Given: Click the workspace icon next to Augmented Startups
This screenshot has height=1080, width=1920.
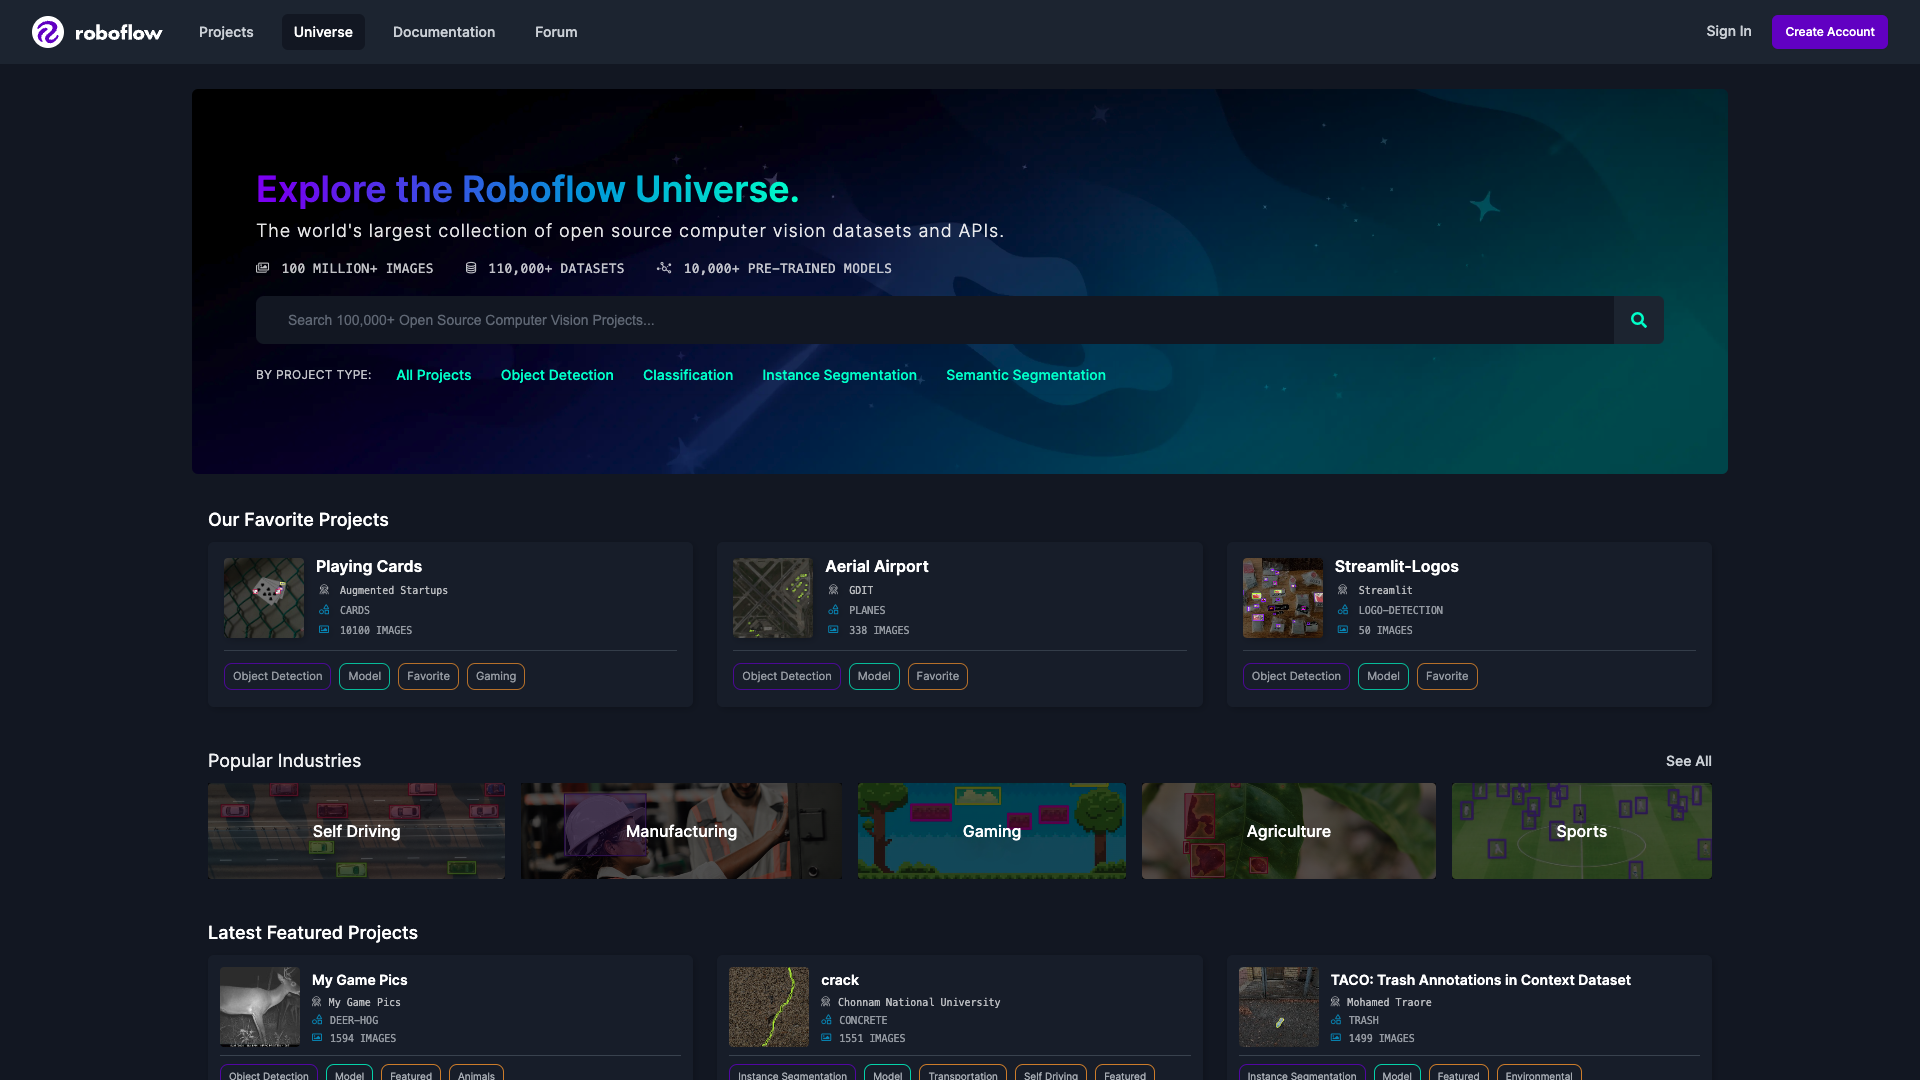Looking at the screenshot, I should [x=323, y=590].
